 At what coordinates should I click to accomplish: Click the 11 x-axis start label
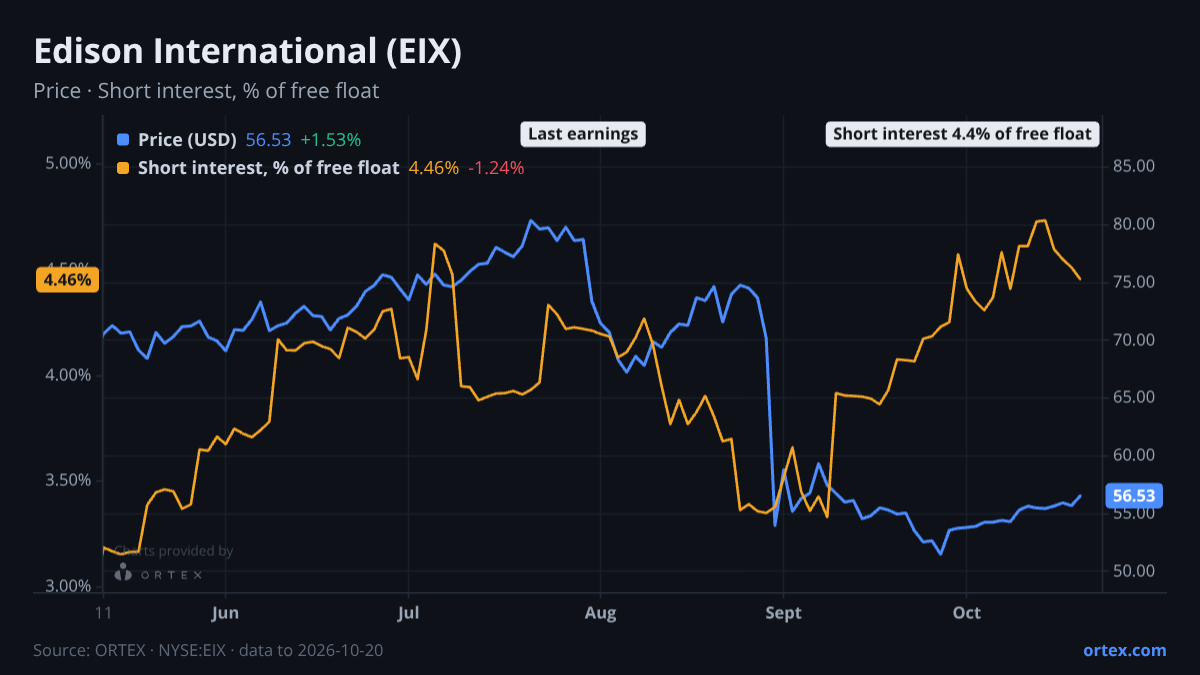(x=103, y=612)
